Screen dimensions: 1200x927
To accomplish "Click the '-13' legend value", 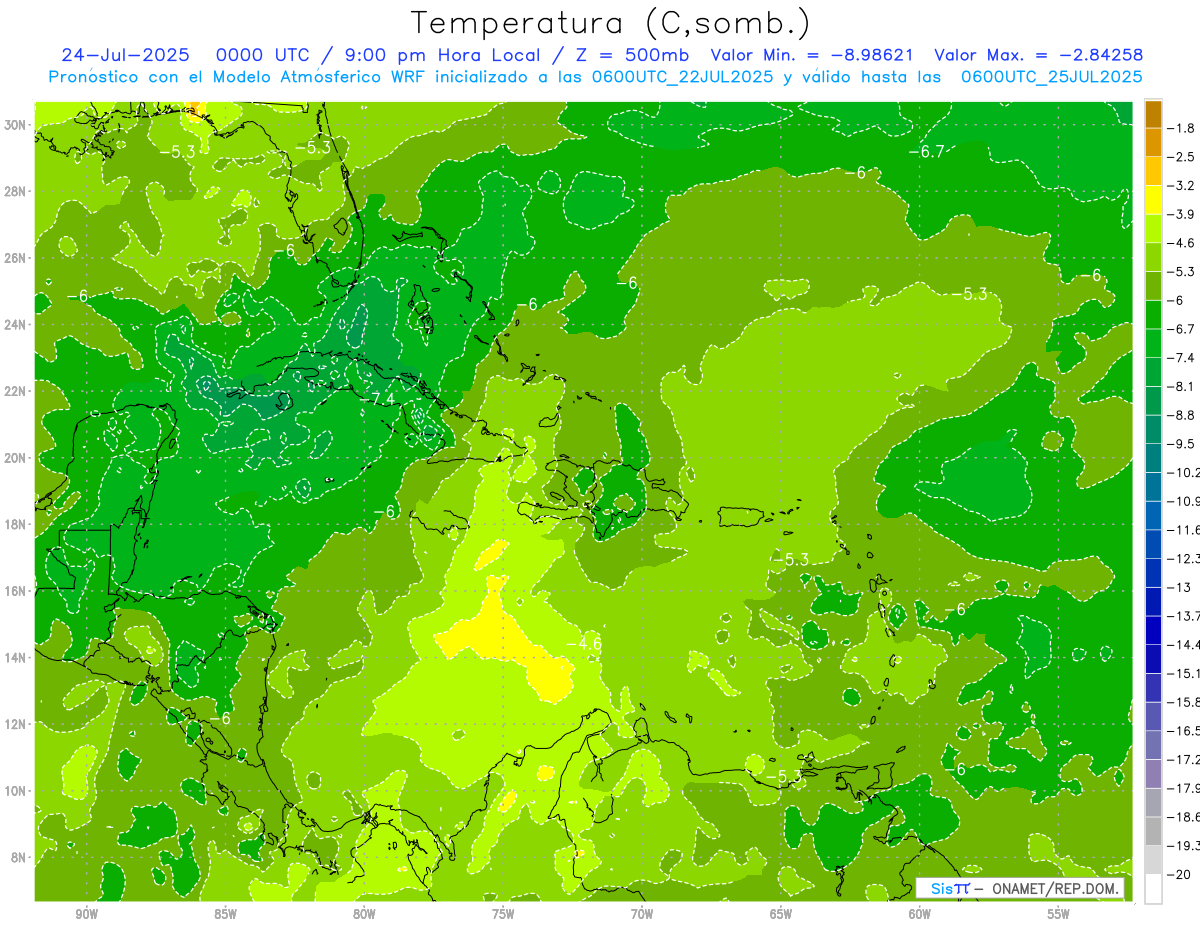I will pyautogui.click(x=1179, y=587).
